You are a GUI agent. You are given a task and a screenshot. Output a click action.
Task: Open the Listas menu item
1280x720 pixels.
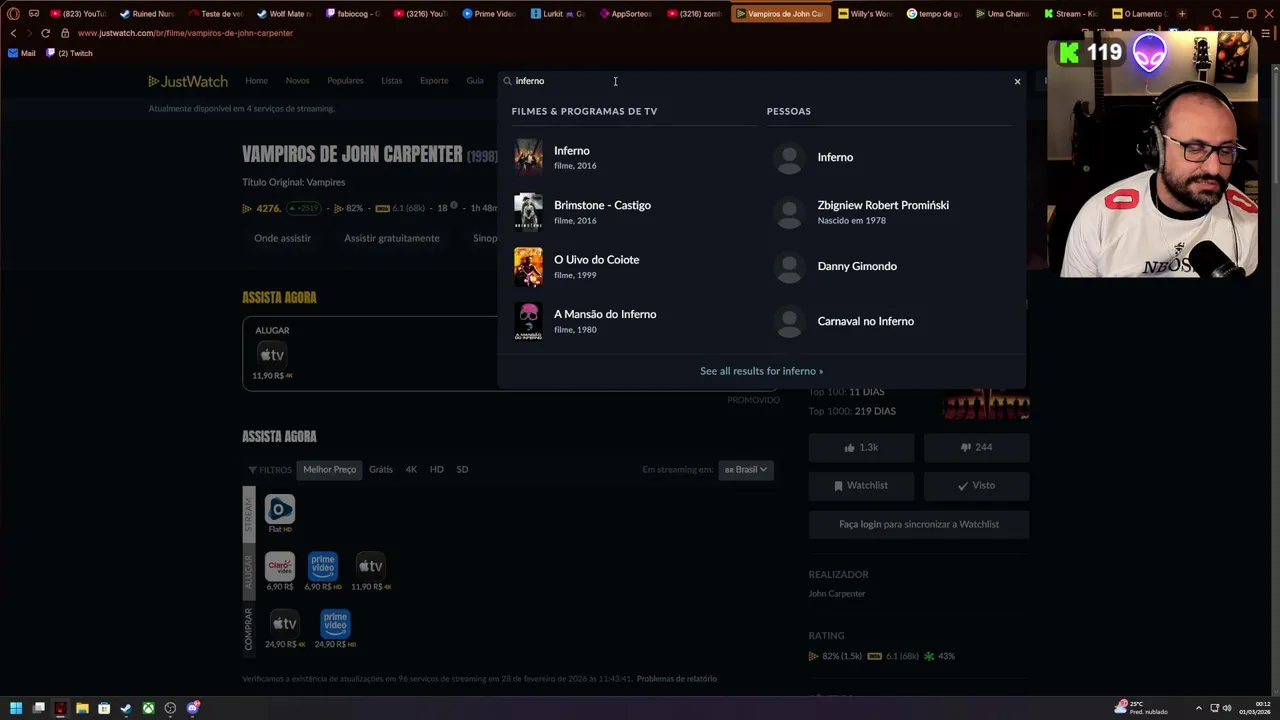click(392, 81)
